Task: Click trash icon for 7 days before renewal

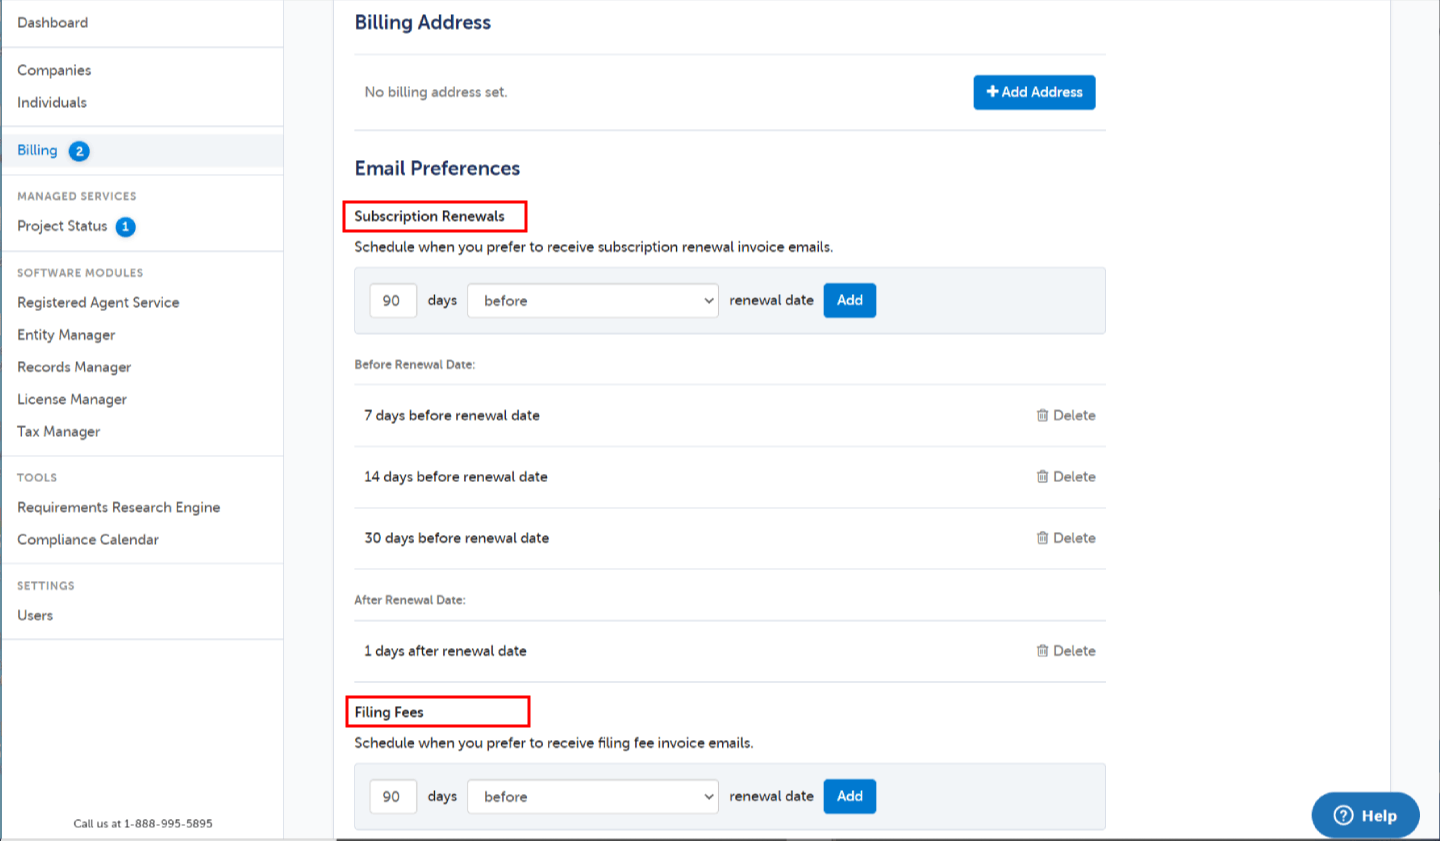Action: point(1042,415)
